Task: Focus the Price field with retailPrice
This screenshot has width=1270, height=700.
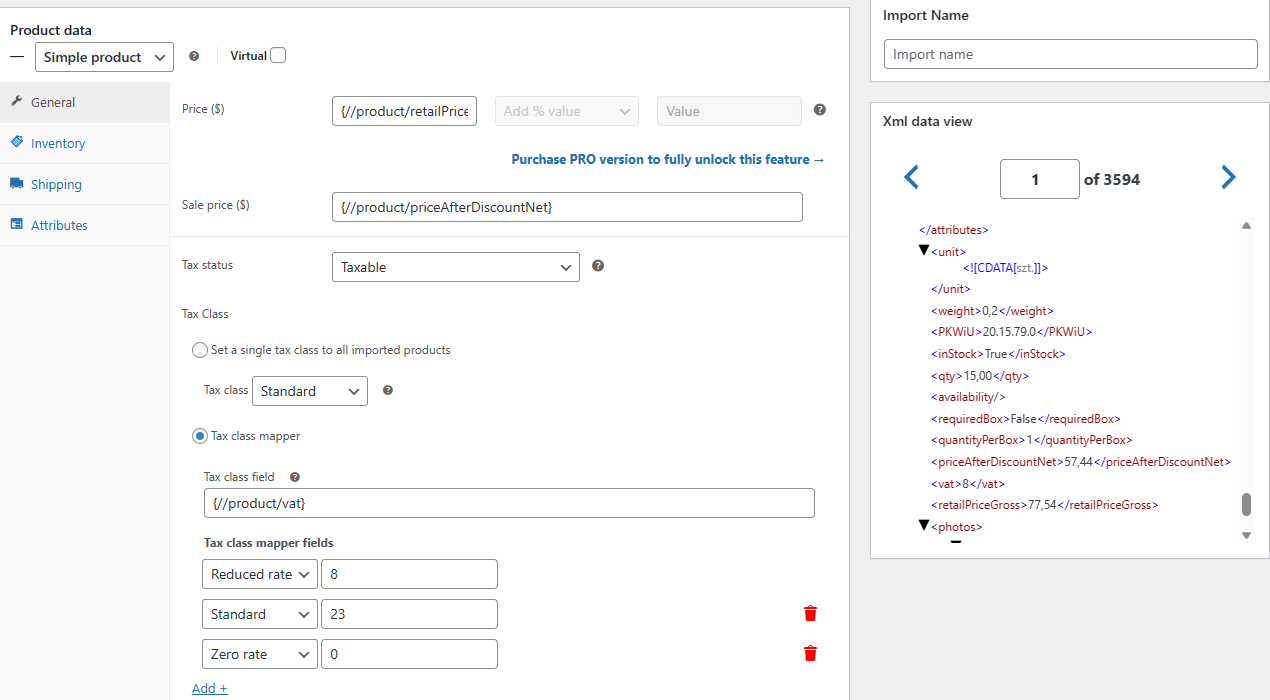Action: click(x=404, y=111)
